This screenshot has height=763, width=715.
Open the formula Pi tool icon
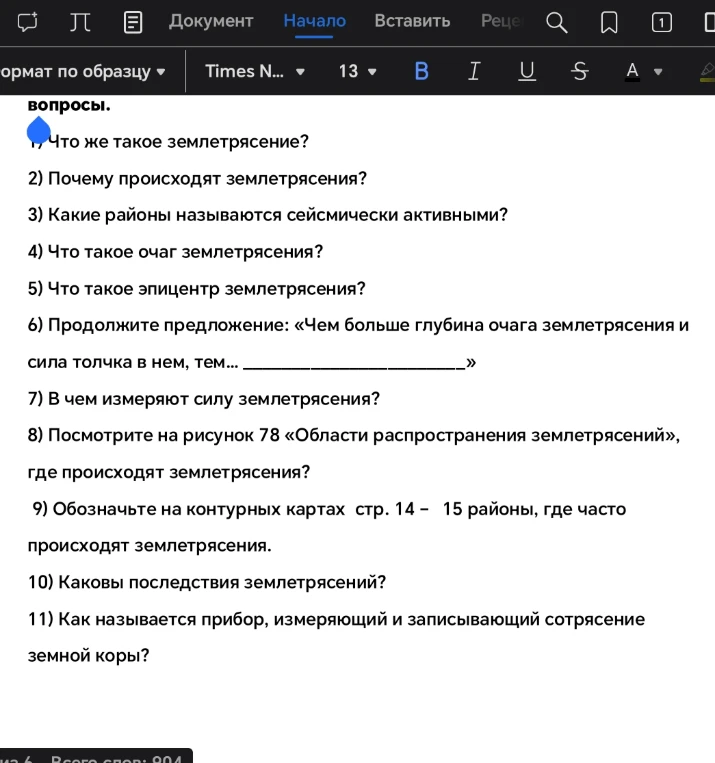(x=80, y=22)
